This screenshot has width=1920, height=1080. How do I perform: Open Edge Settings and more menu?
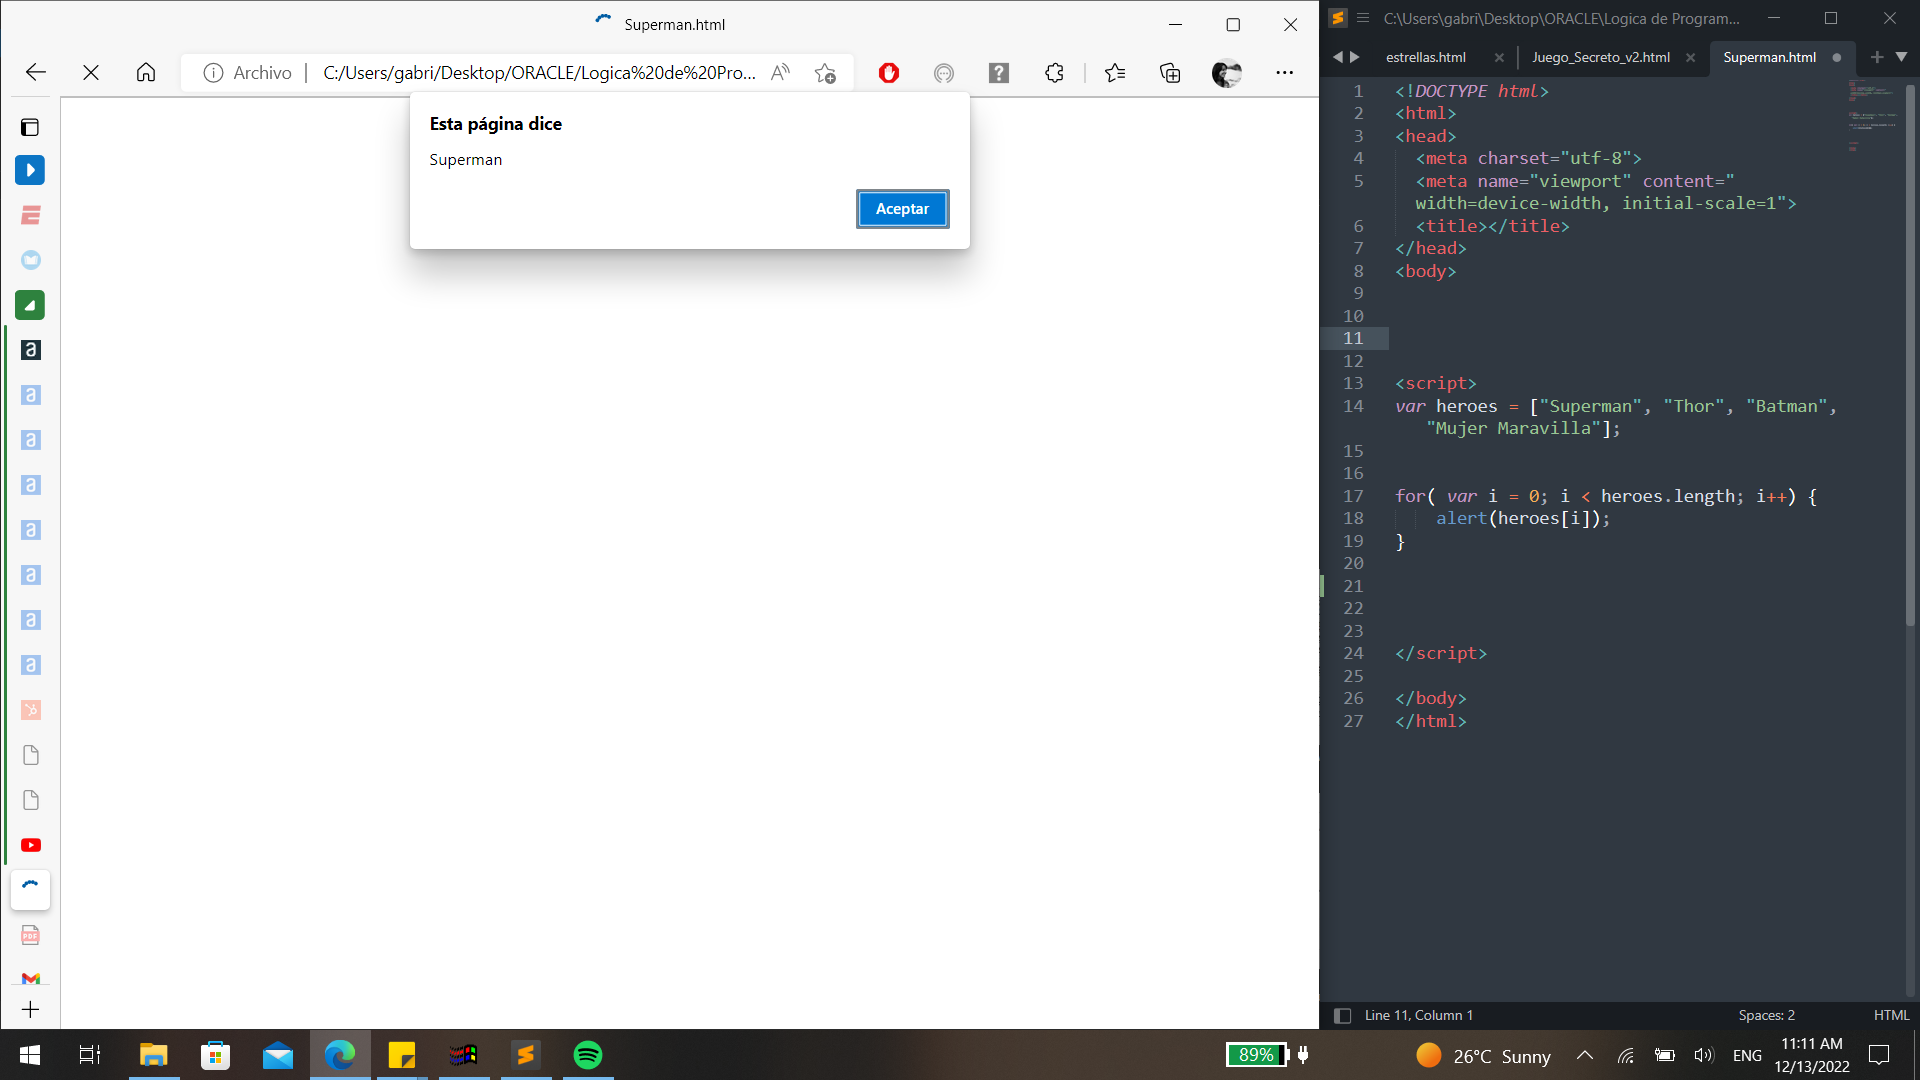(1285, 73)
